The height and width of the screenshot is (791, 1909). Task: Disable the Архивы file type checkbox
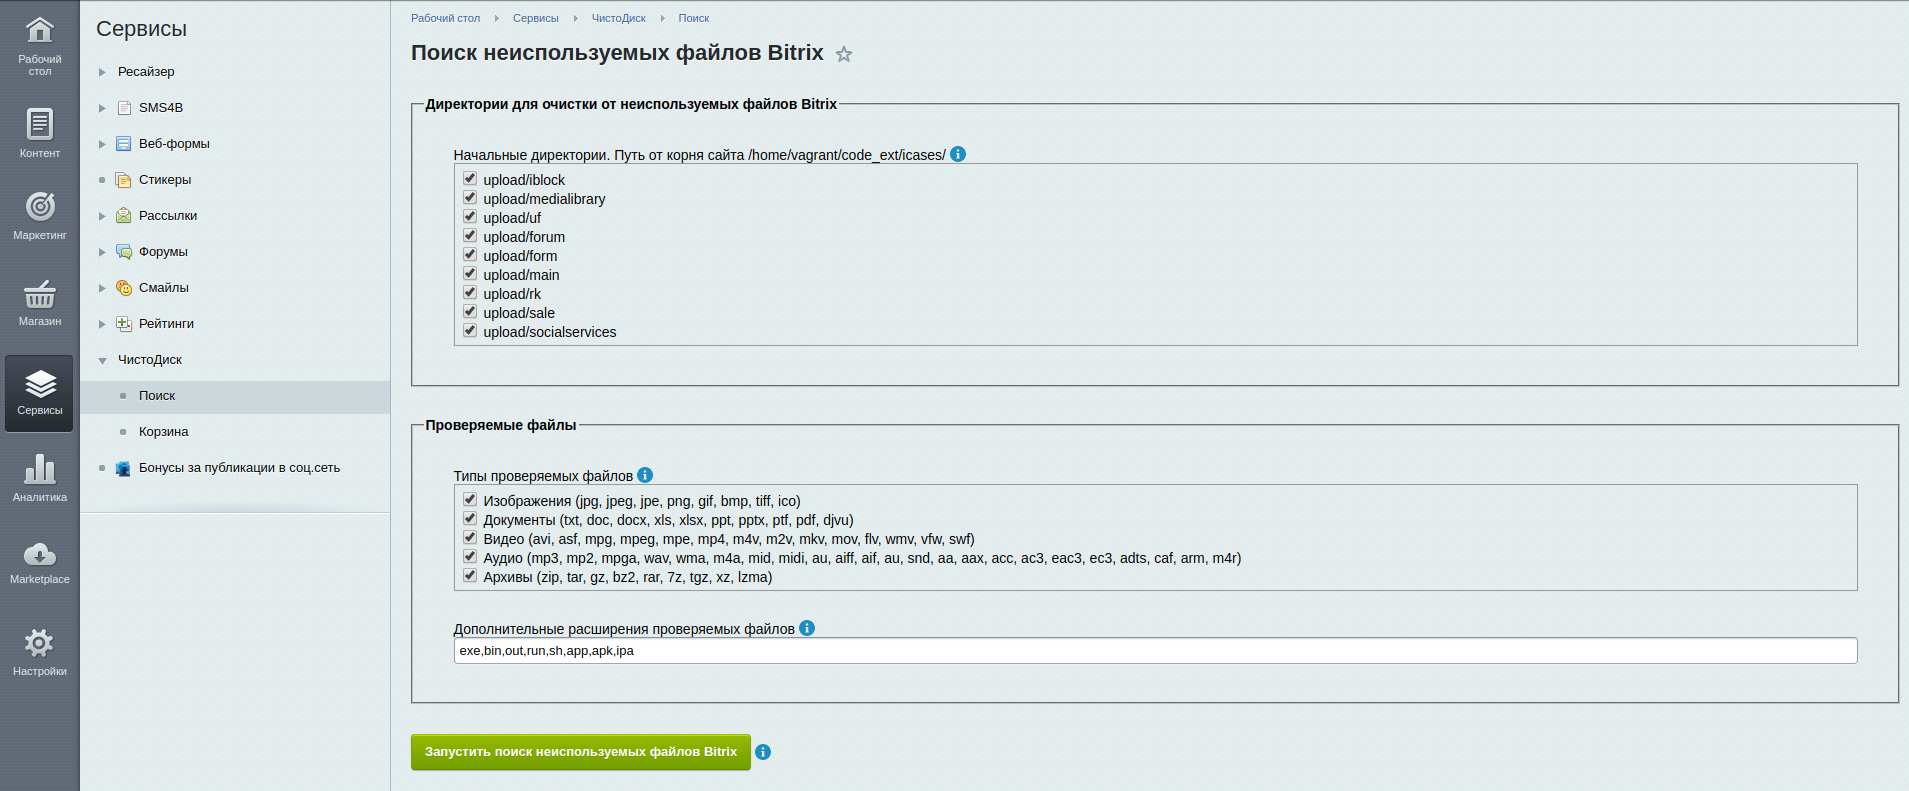[x=470, y=576]
